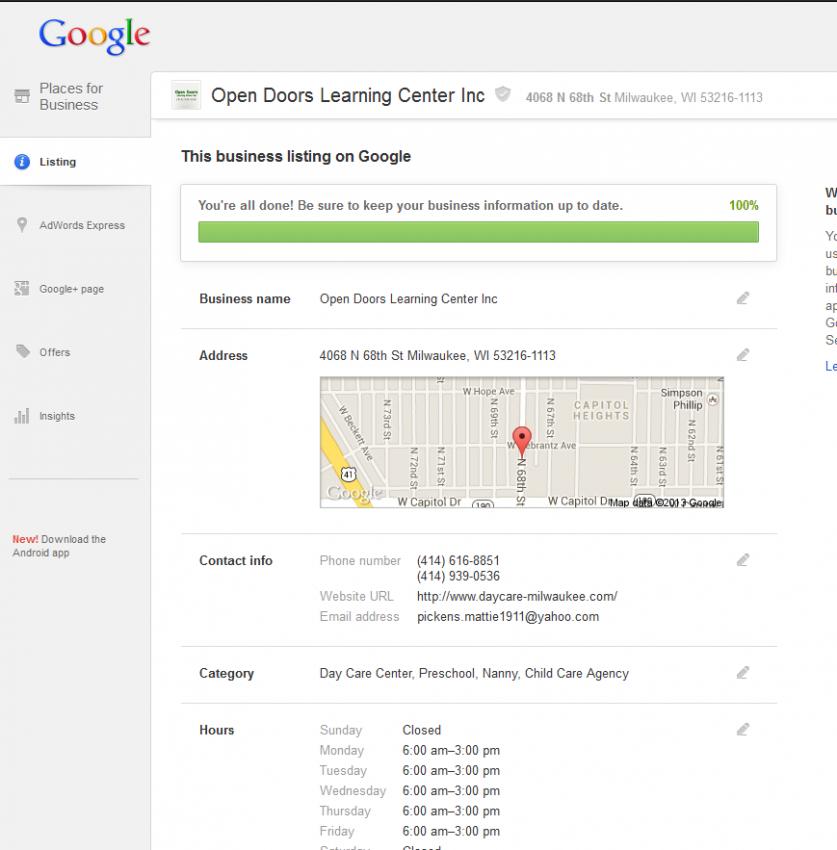837x850 pixels.
Task: Click the verified shield badge icon
Action: click(x=503, y=94)
